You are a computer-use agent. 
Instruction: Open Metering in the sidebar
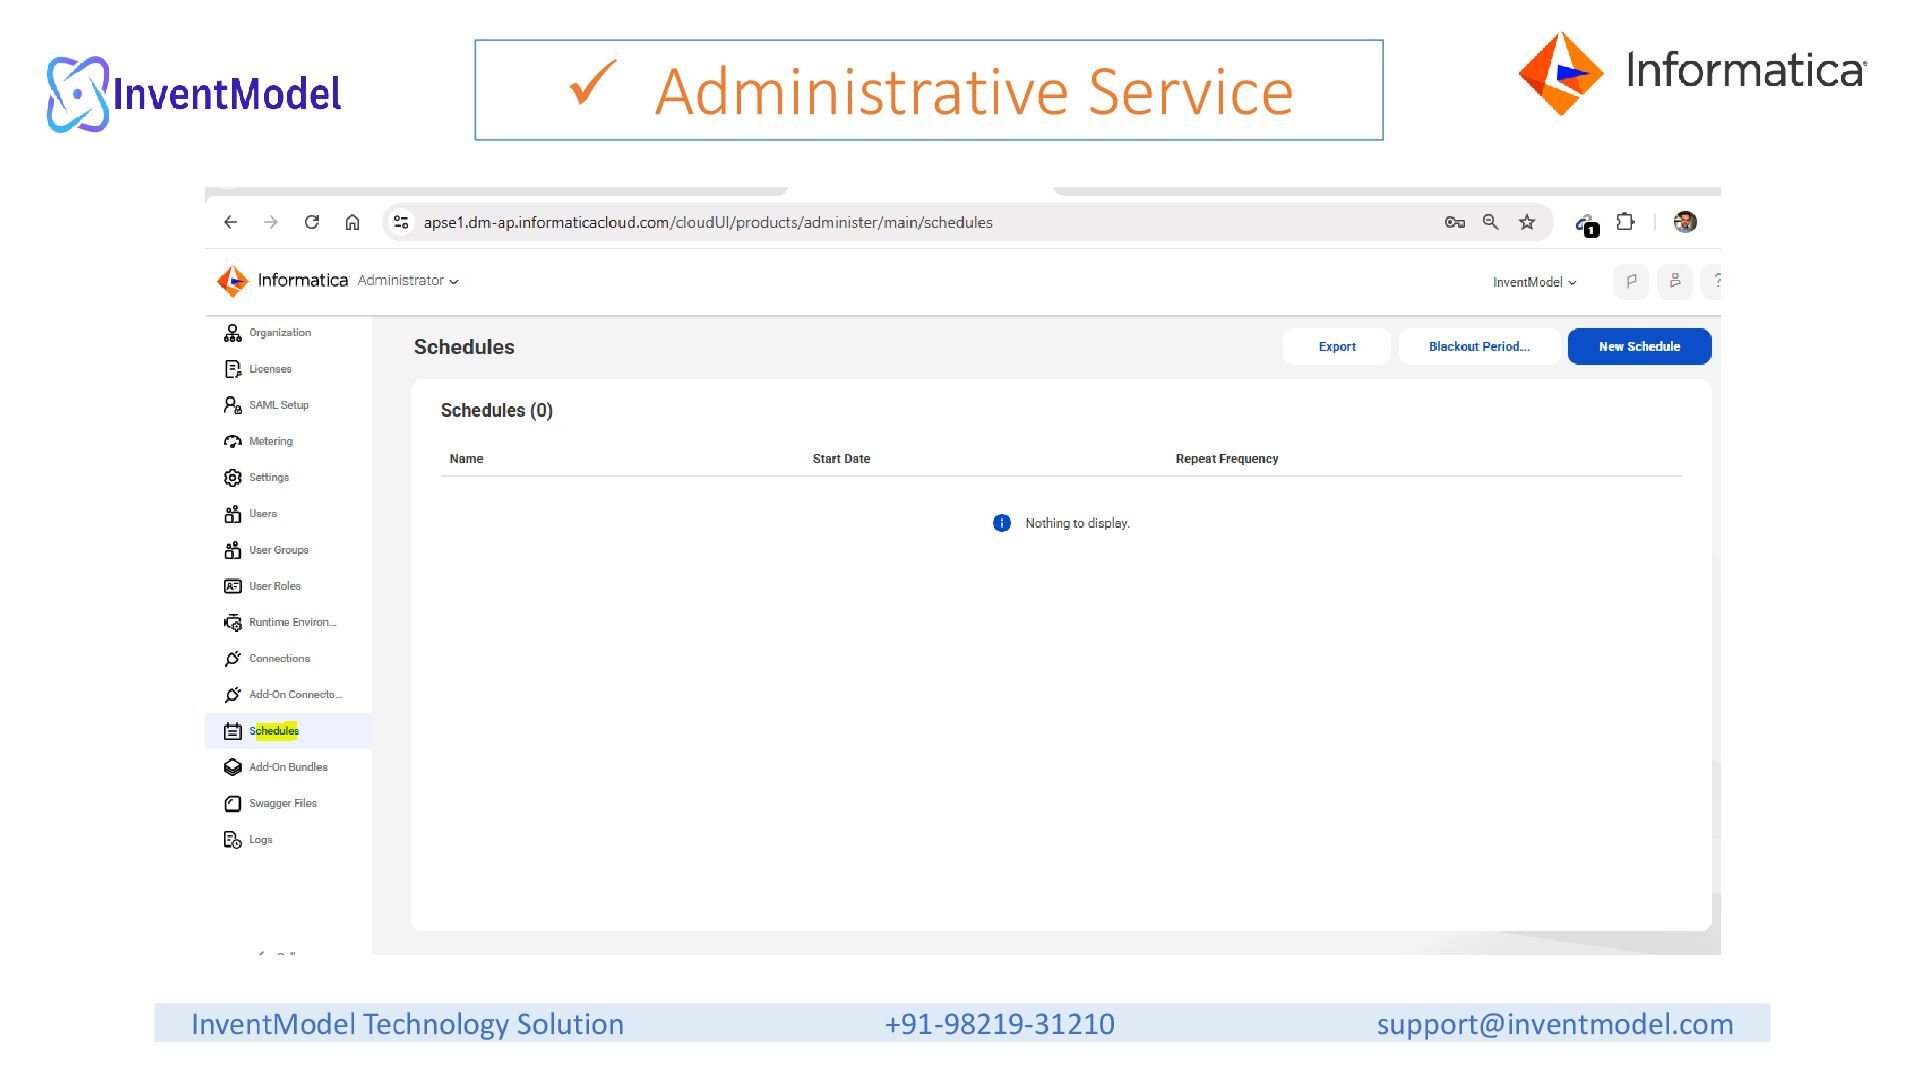(x=271, y=441)
